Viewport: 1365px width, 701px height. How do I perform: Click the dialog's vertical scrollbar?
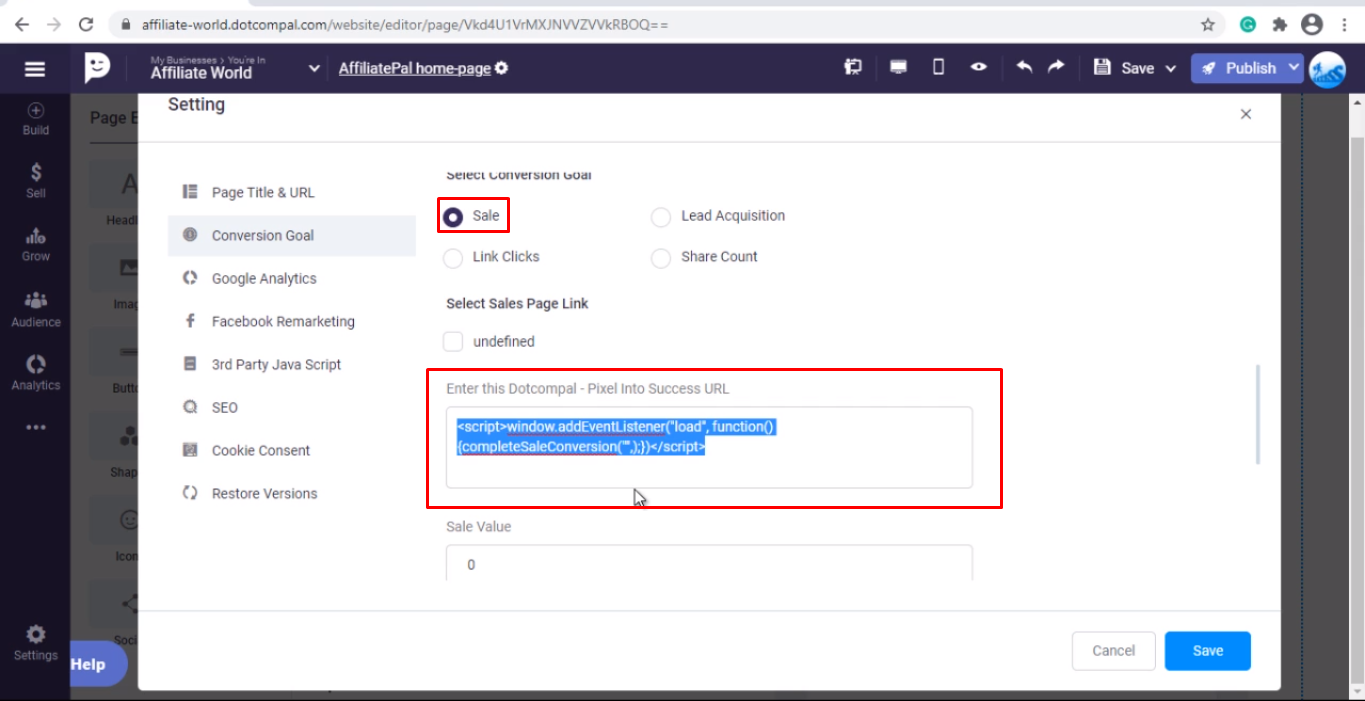pyautogui.click(x=1257, y=414)
